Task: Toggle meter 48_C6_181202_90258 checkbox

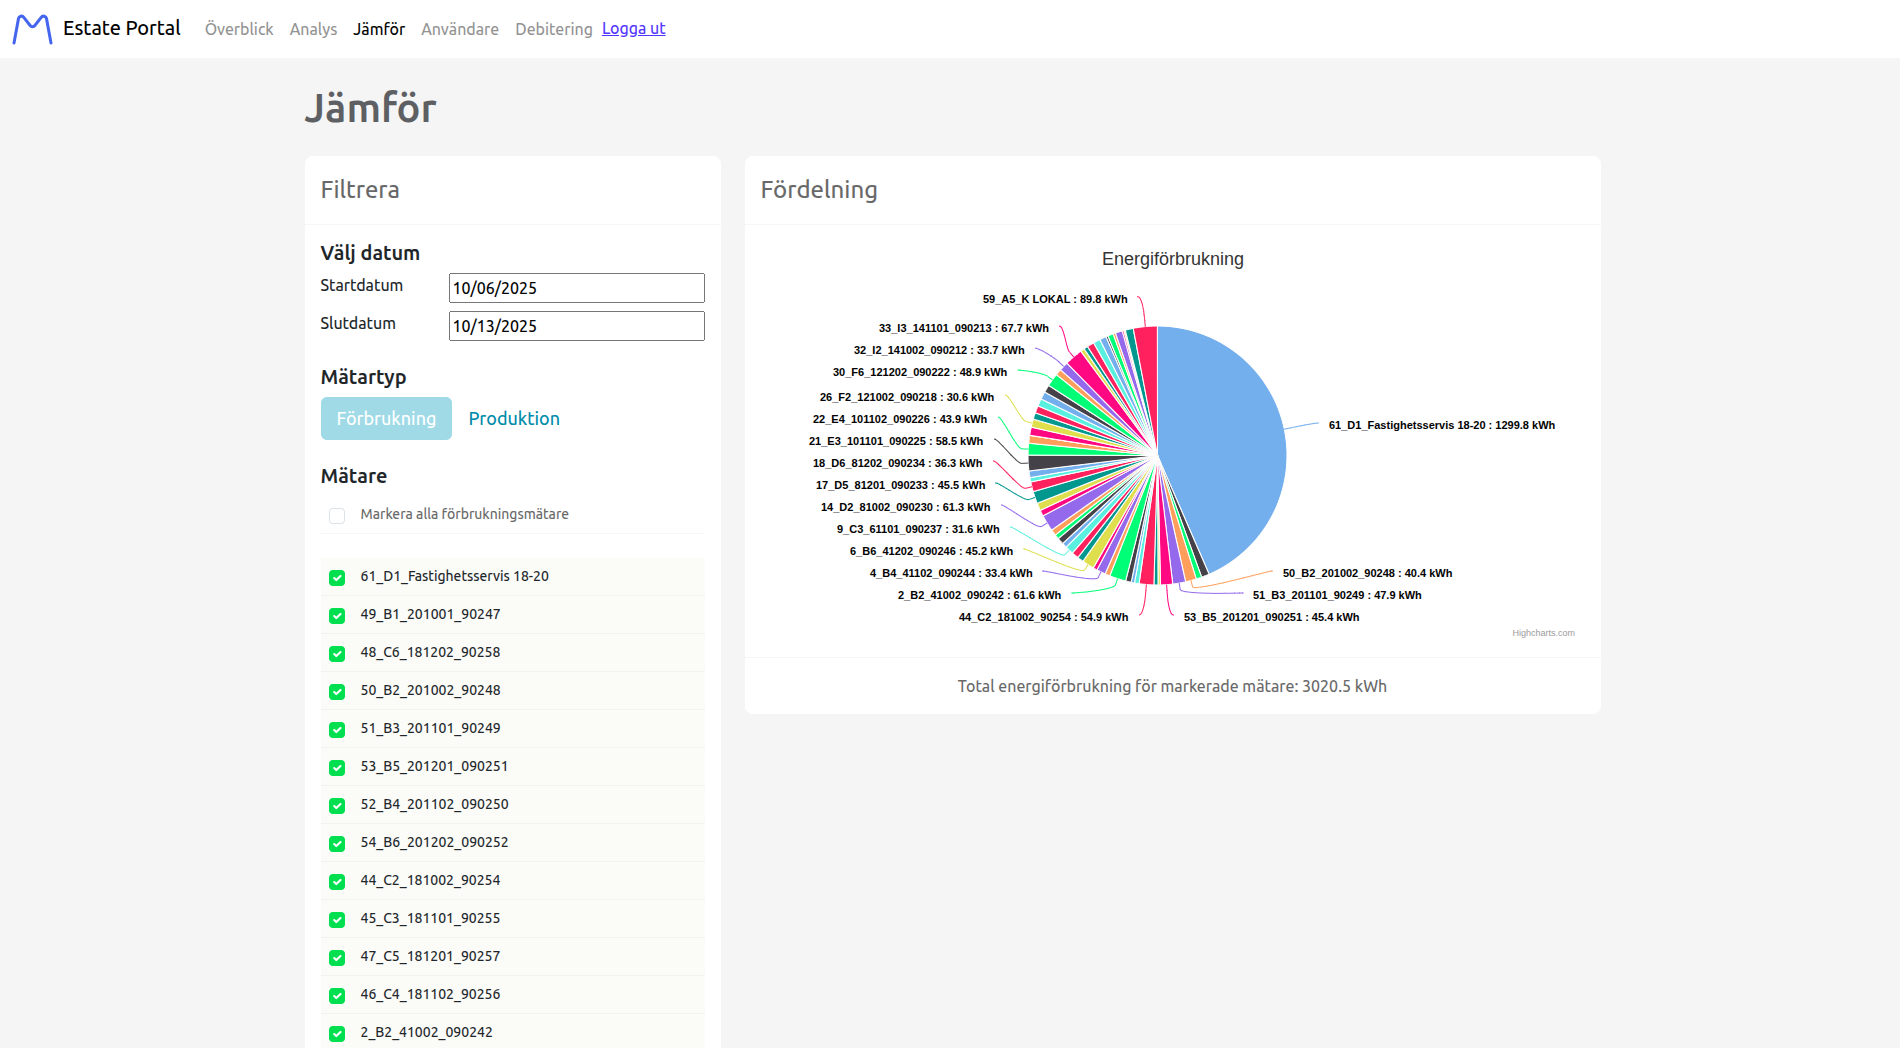Action: (337, 653)
